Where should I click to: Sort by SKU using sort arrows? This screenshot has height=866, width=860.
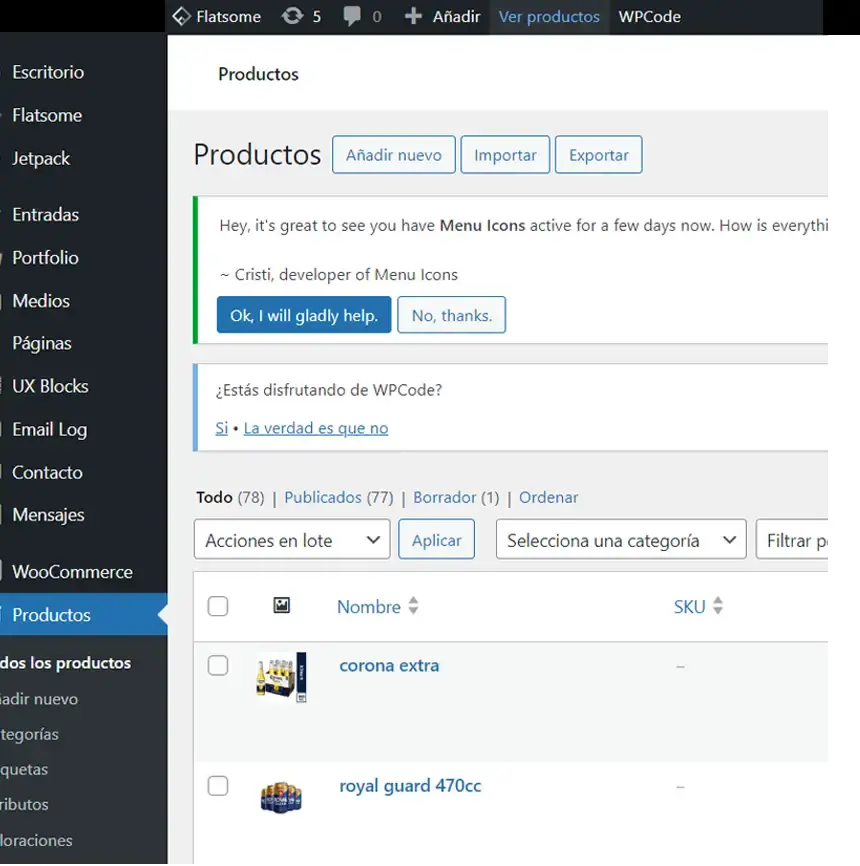point(718,607)
